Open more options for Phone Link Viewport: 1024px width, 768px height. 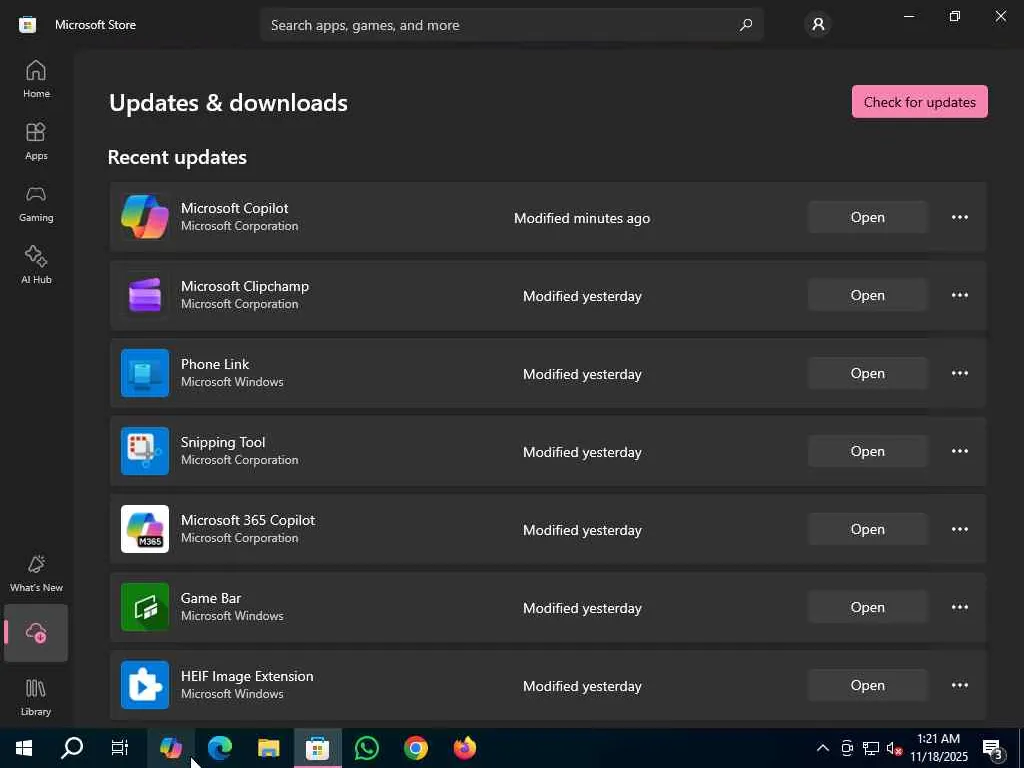(x=959, y=373)
